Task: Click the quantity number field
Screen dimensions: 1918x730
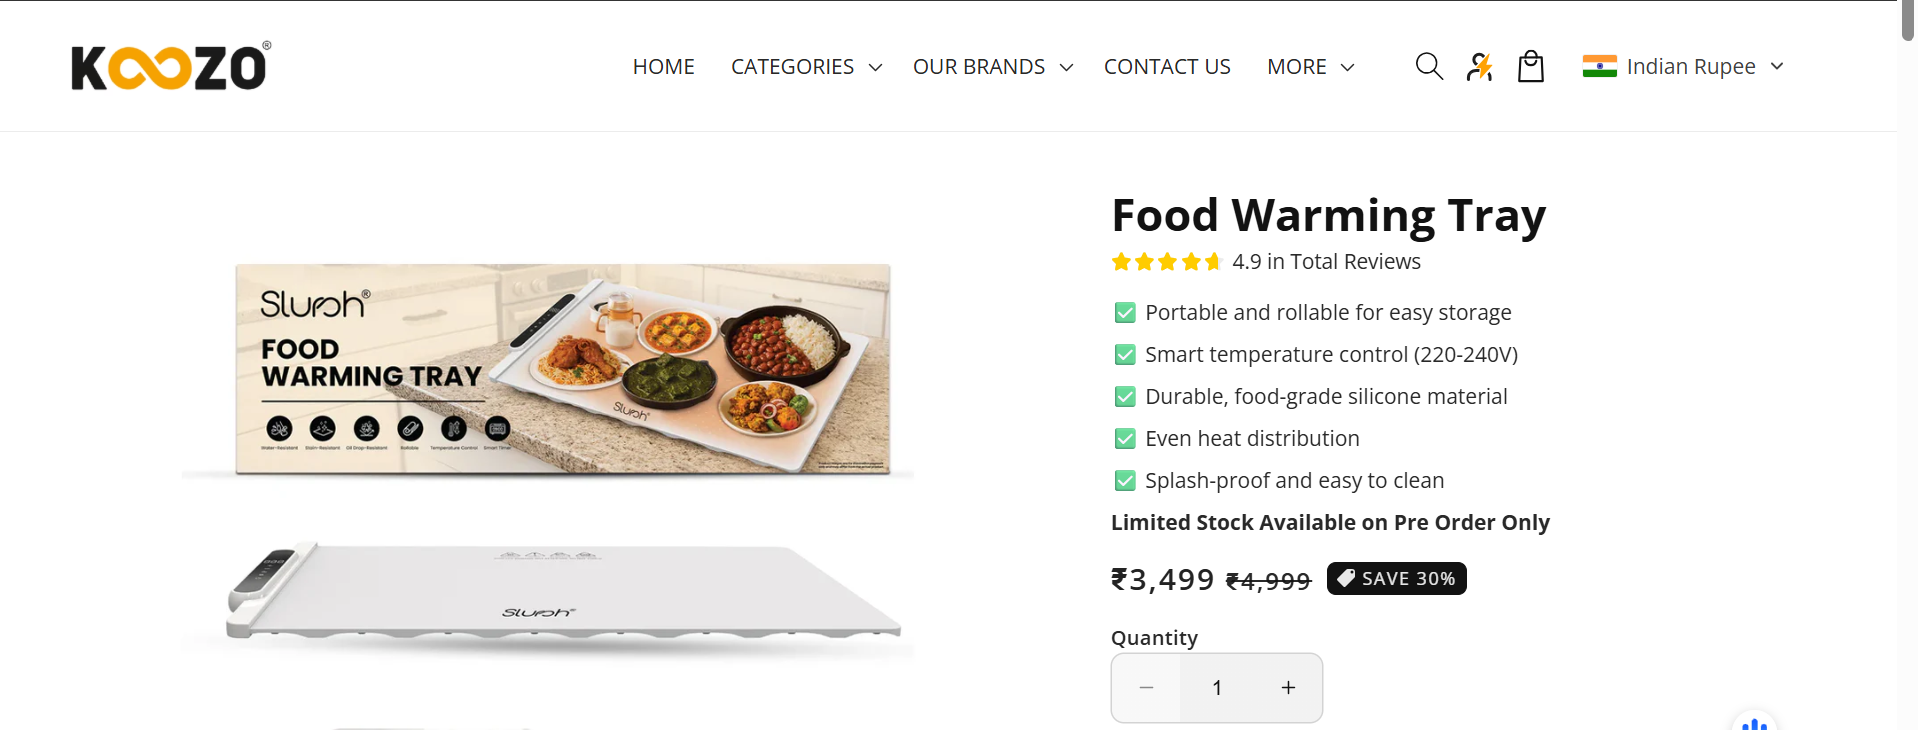Action: (x=1217, y=688)
